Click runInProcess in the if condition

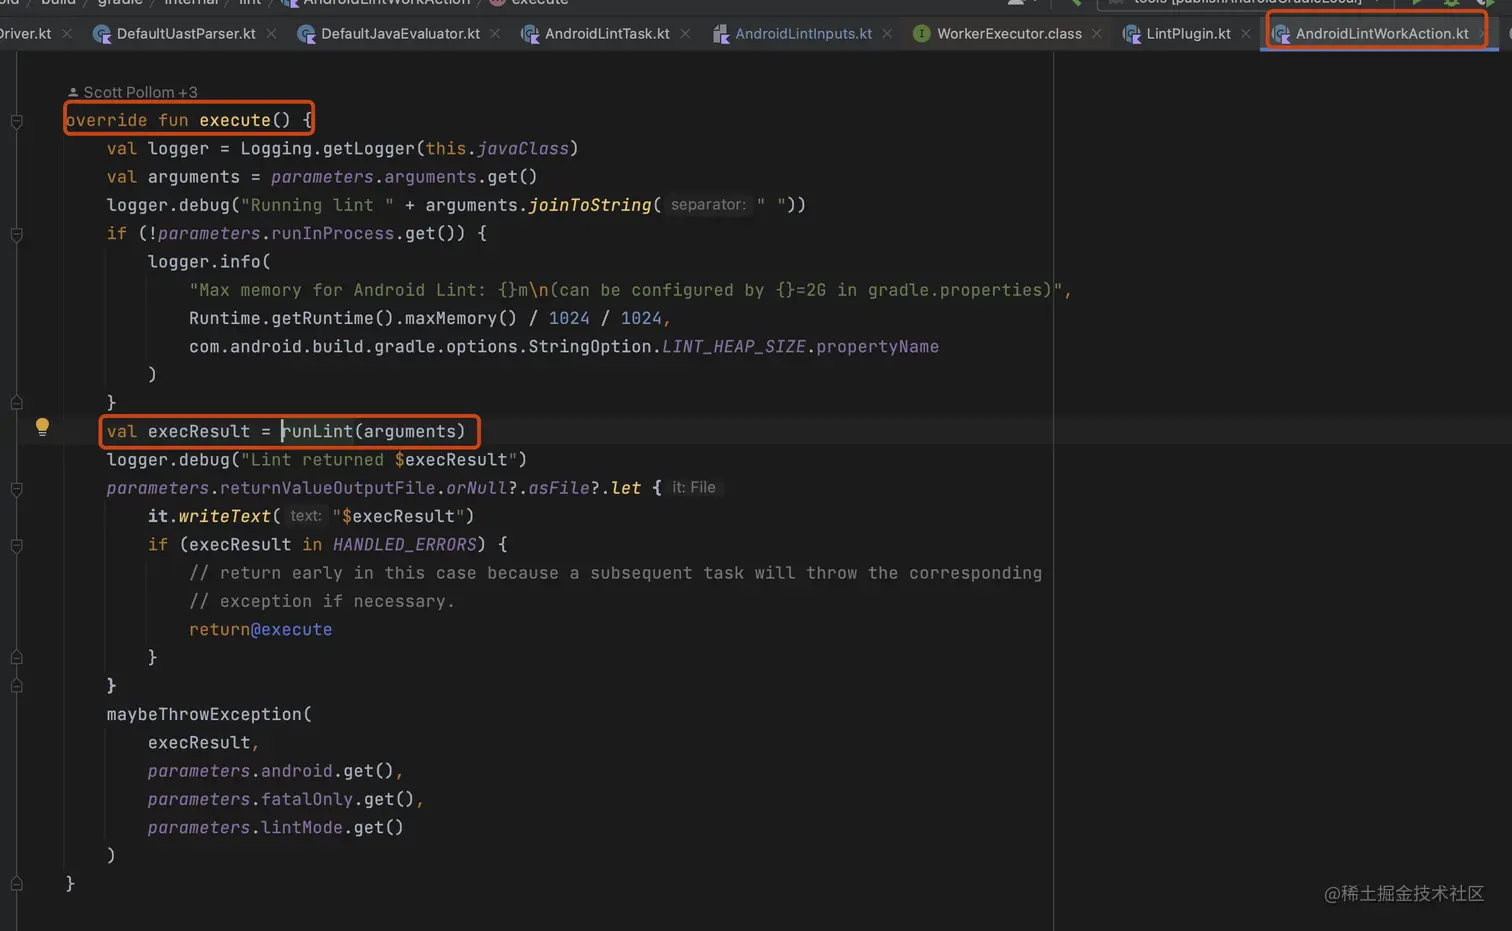333,234
